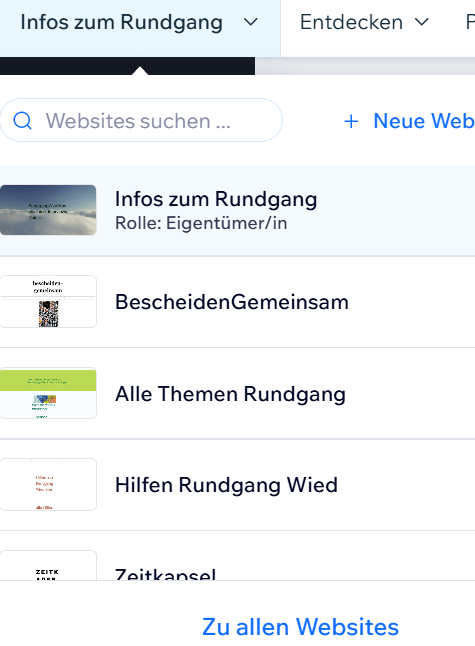Select the BescheidenGemeinsam site
The image size is (475, 646).
(x=237, y=302)
